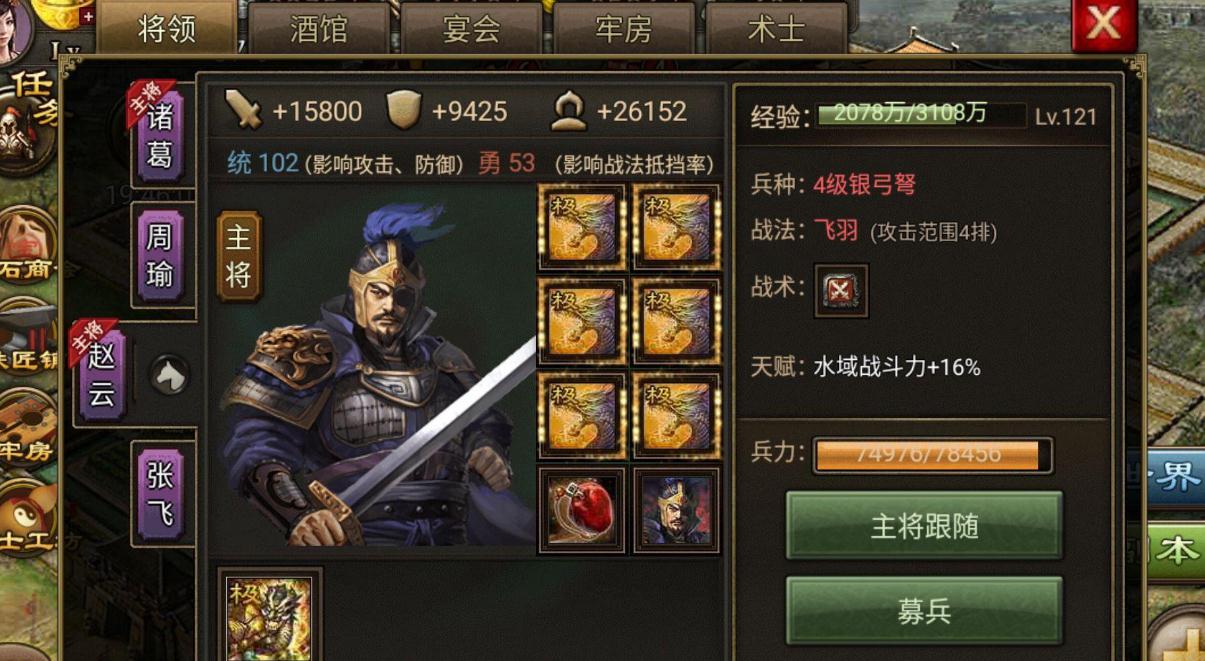Select the red gem pouch item slot
The height and width of the screenshot is (661, 1205).
[582, 510]
